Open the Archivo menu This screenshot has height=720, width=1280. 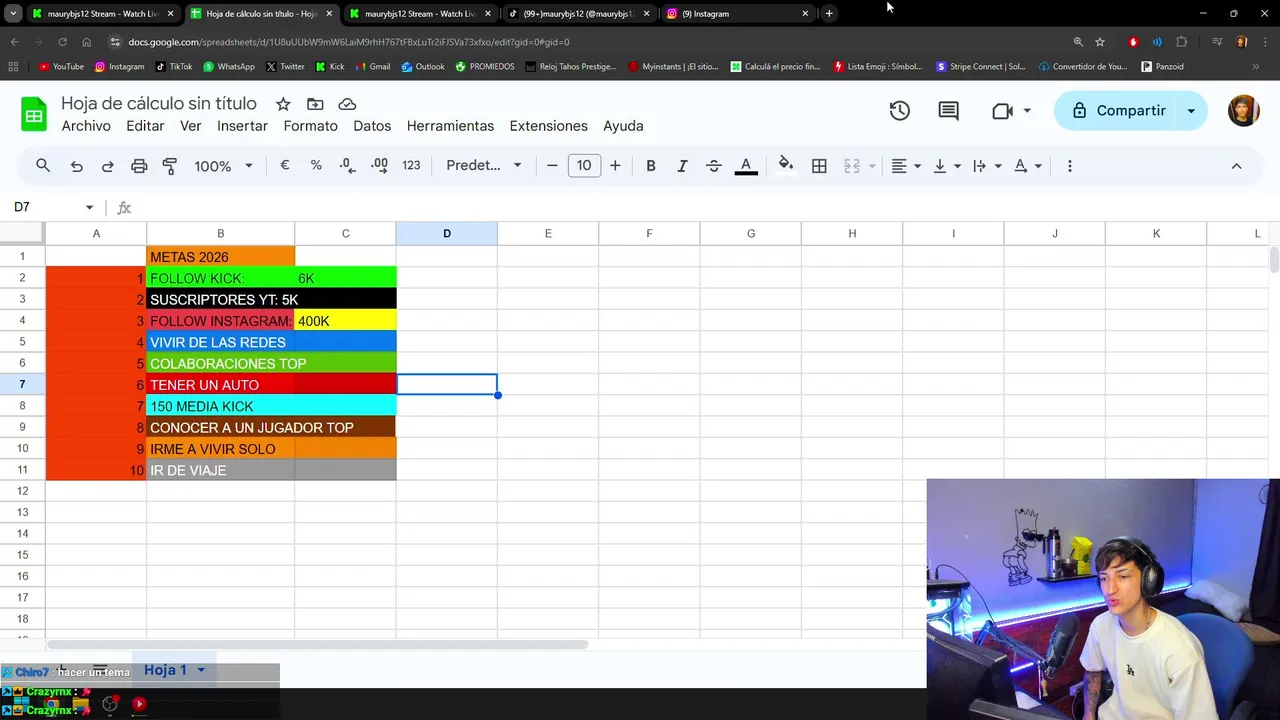pos(86,126)
